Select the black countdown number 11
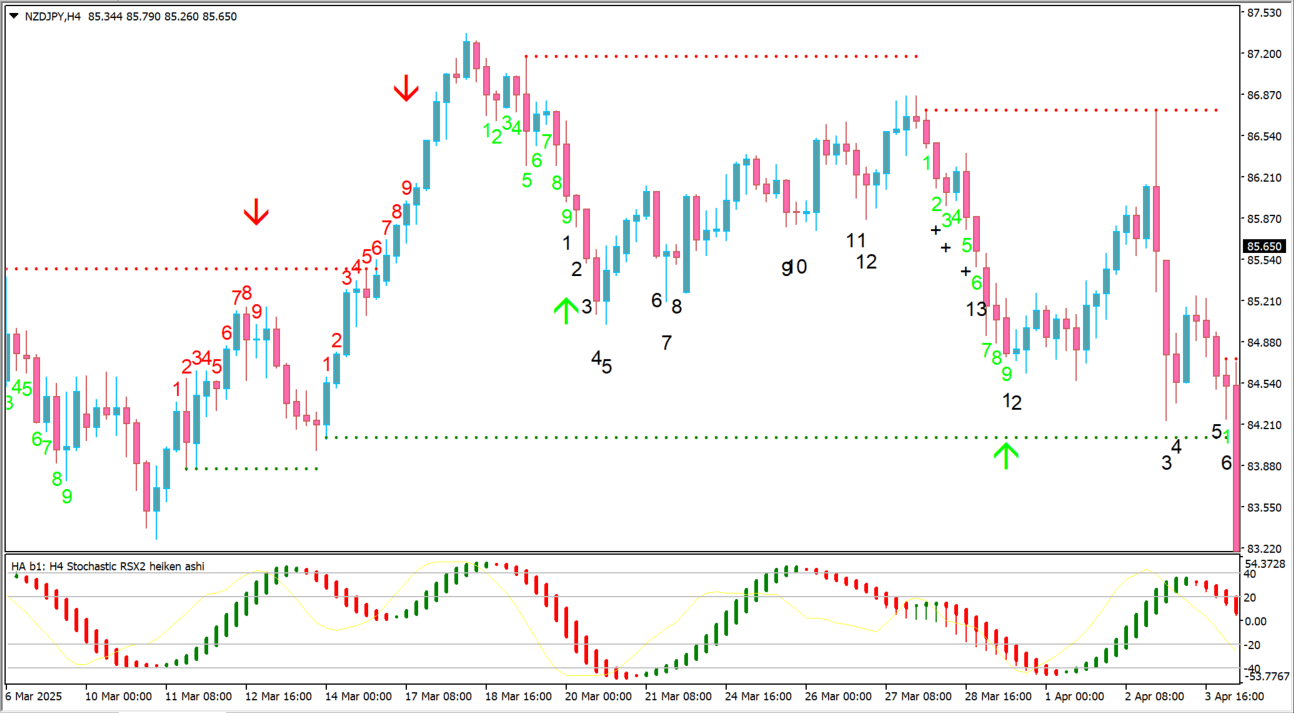 coord(855,240)
